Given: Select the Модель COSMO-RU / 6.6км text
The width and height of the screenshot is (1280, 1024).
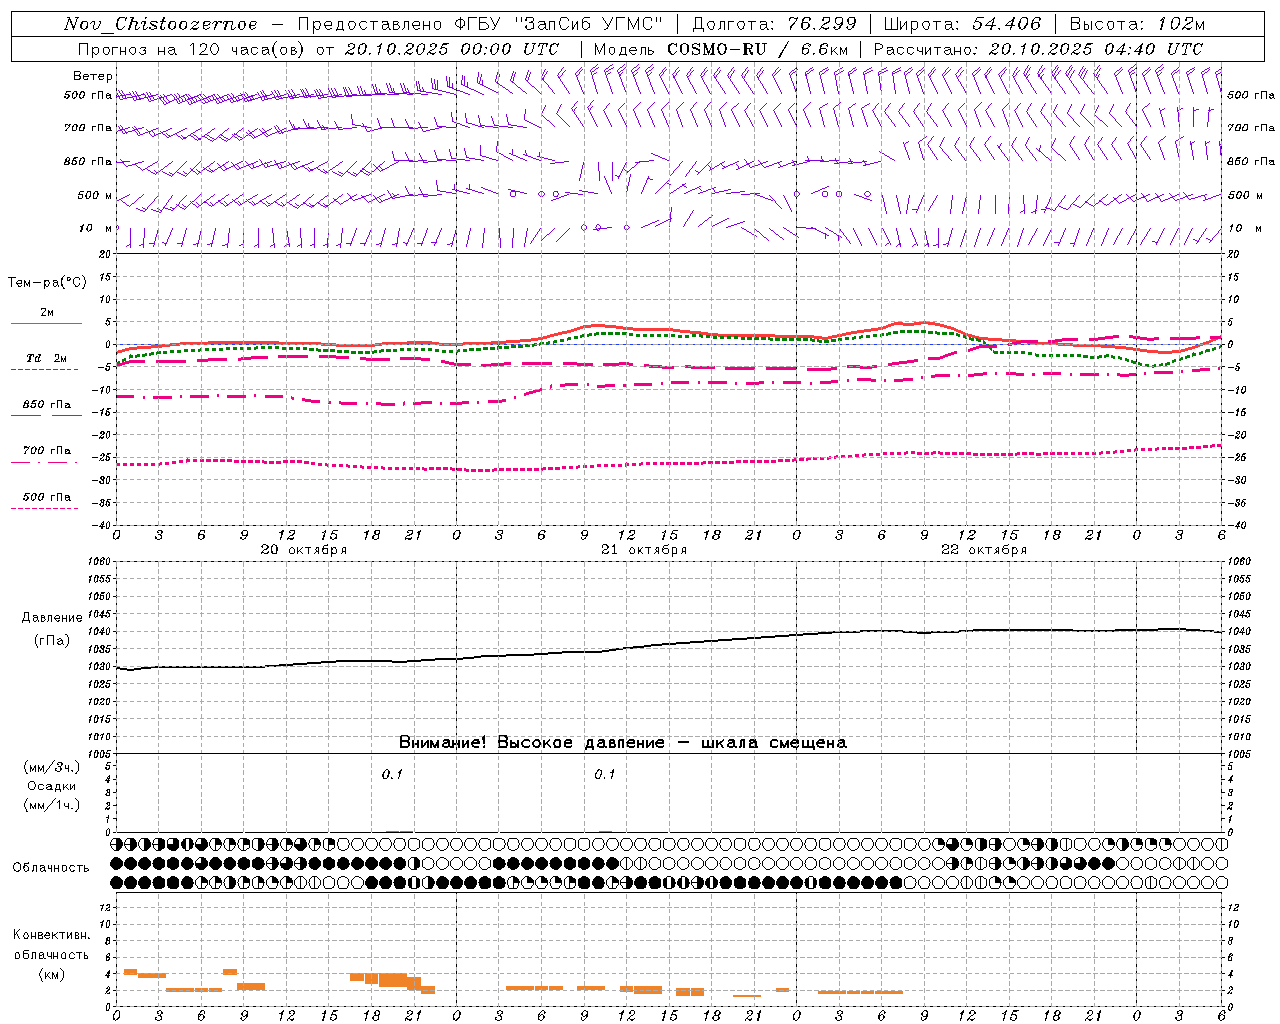Looking at the screenshot, I should click(x=721, y=49).
